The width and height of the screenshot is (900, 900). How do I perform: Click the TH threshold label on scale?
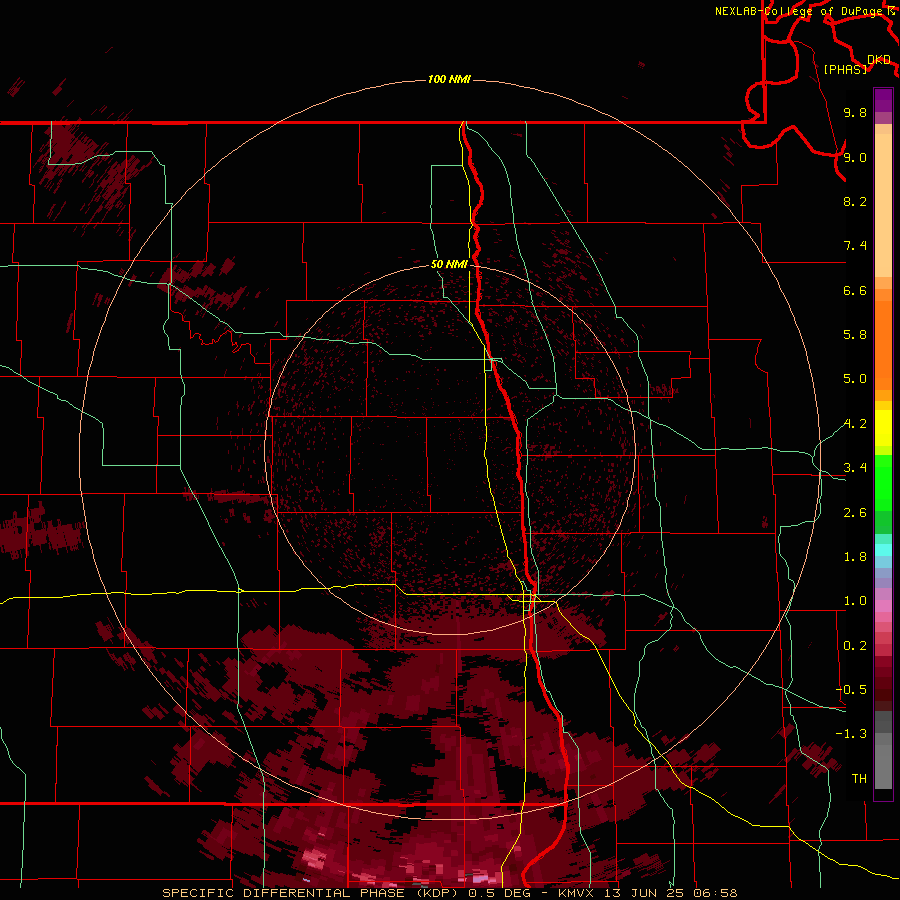click(859, 779)
